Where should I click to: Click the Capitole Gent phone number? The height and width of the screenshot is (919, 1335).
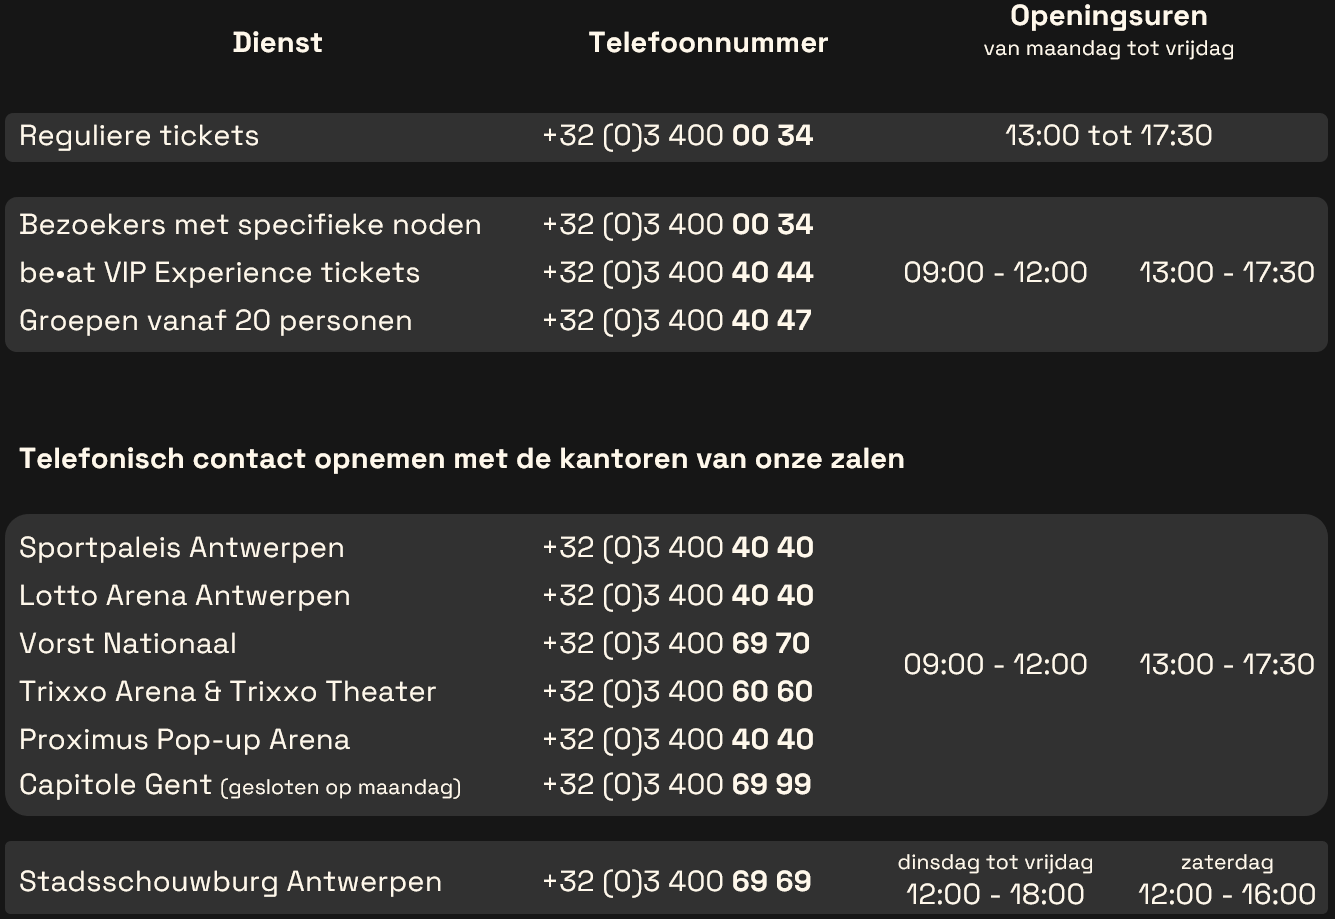tap(677, 785)
